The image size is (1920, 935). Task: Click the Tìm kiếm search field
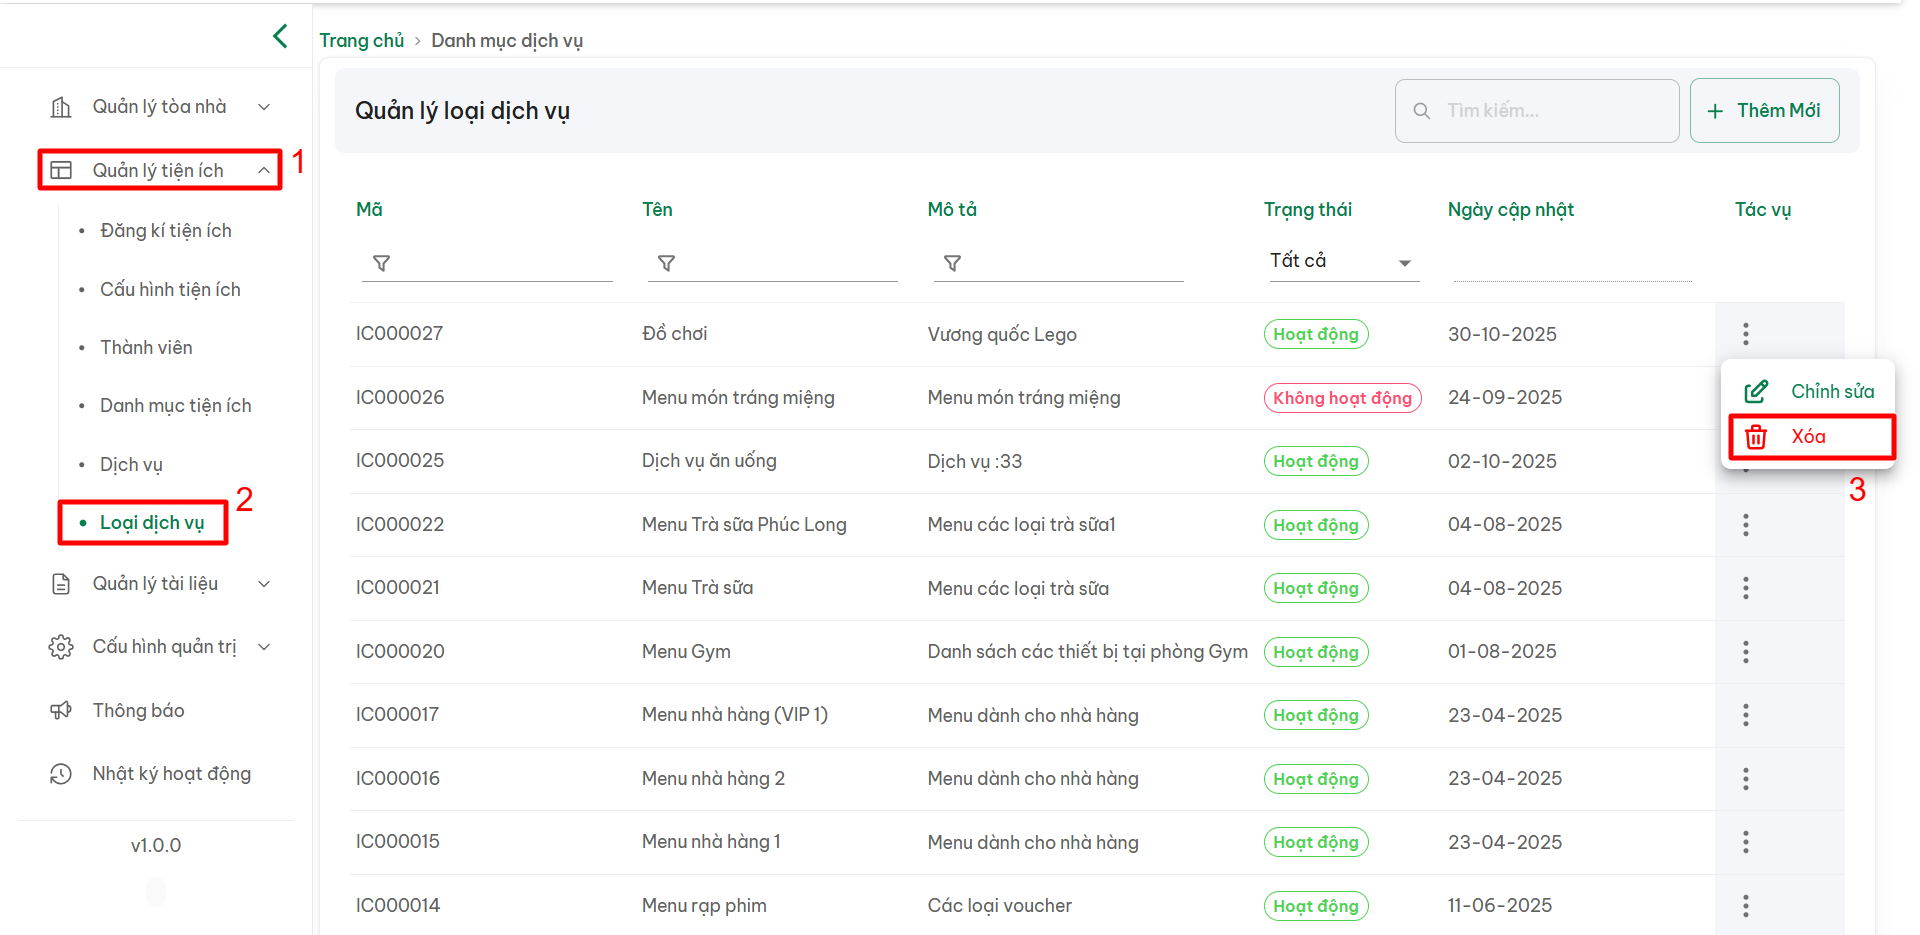(1550, 111)
